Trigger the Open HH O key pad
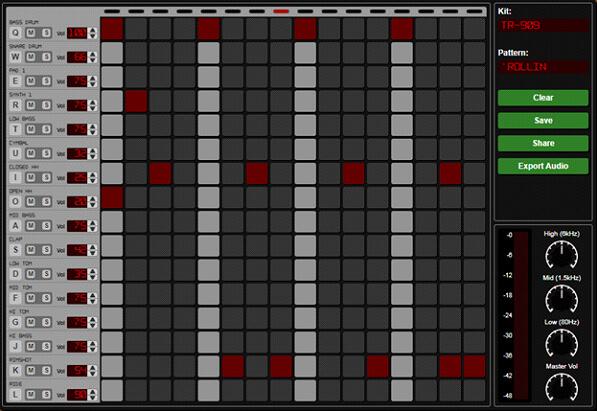Image resolution: width=597 pixels, height=411 pixels. point(15,201)
